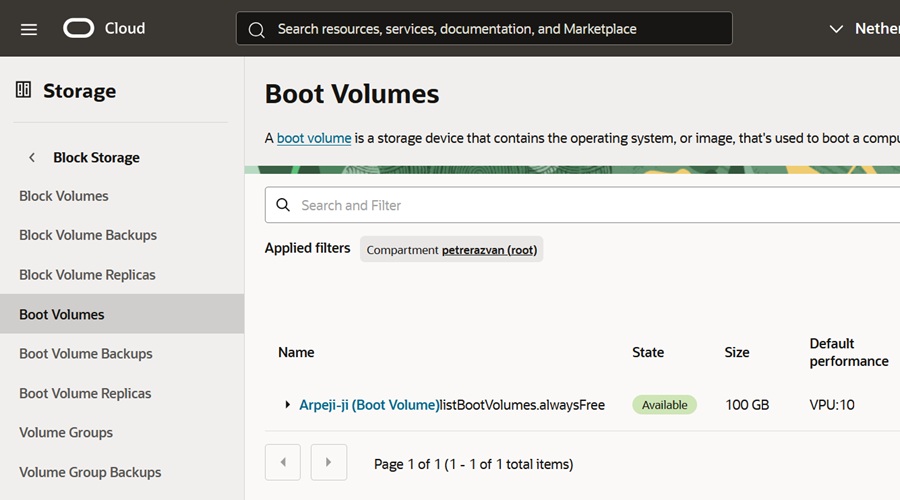Viewport: 900px width, 500px height.
Task: Click the Search and Filter magnifier icon
Action: coord(283,205)
